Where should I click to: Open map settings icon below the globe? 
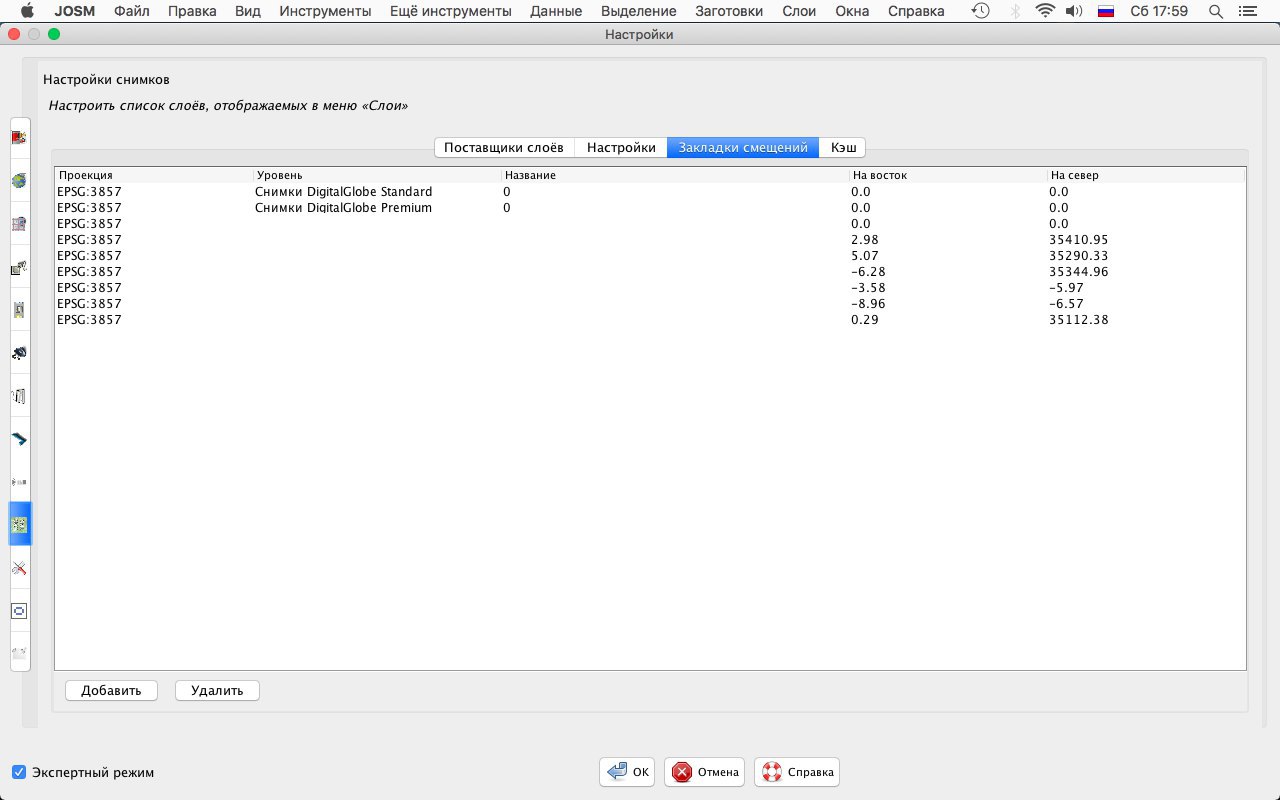click(x=19, y=224)
